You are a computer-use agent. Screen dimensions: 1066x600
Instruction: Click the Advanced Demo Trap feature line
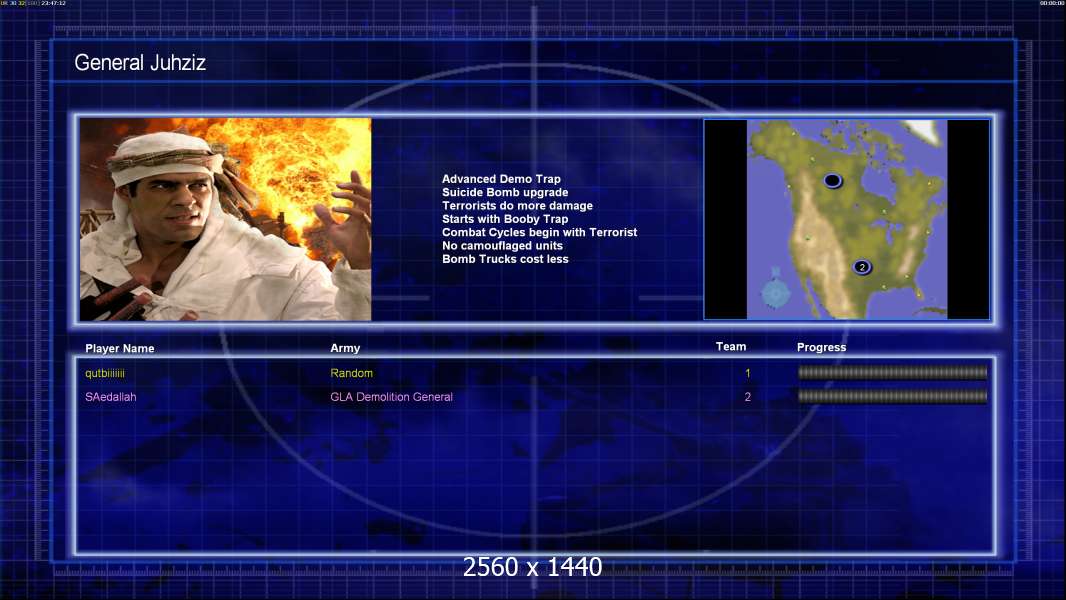pyautogui.click(x=501, y=179)
